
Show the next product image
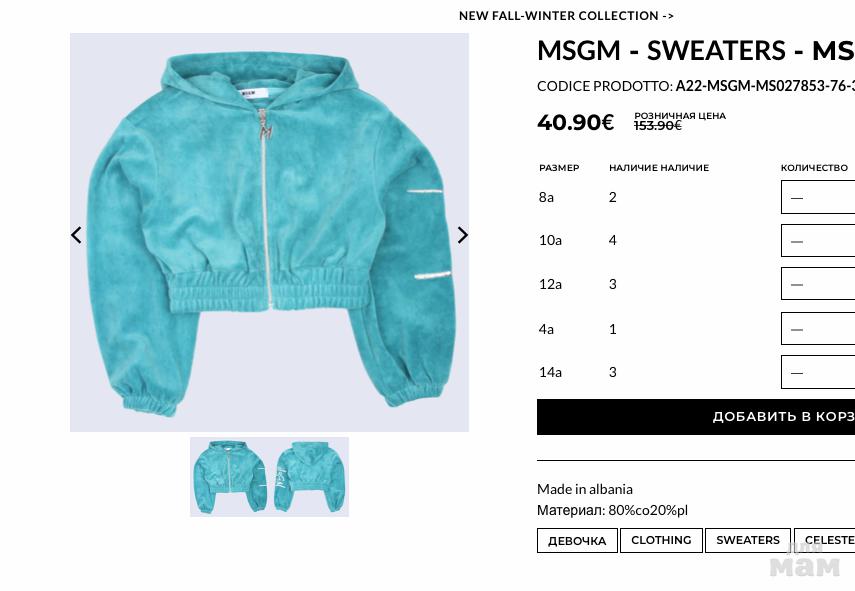[x=462, y=235]
